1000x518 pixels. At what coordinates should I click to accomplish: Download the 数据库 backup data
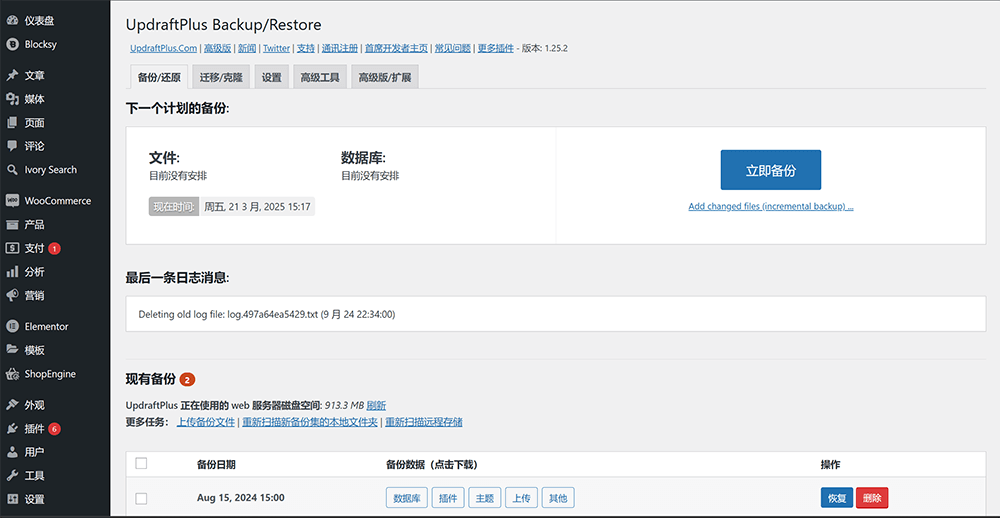[406, 498]
